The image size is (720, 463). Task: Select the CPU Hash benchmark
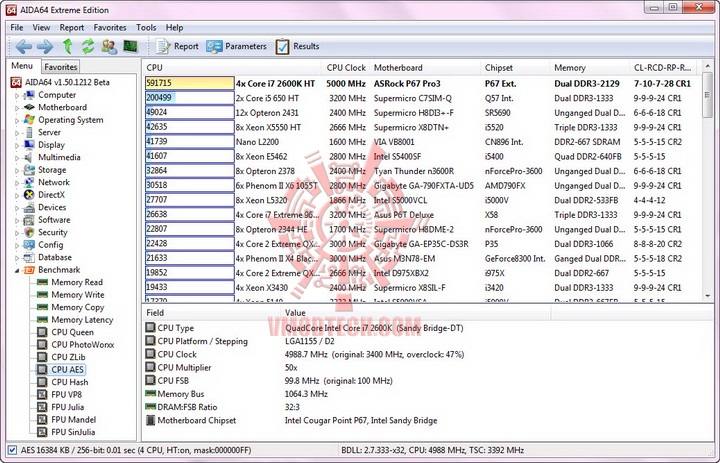[x=69, y=382]
